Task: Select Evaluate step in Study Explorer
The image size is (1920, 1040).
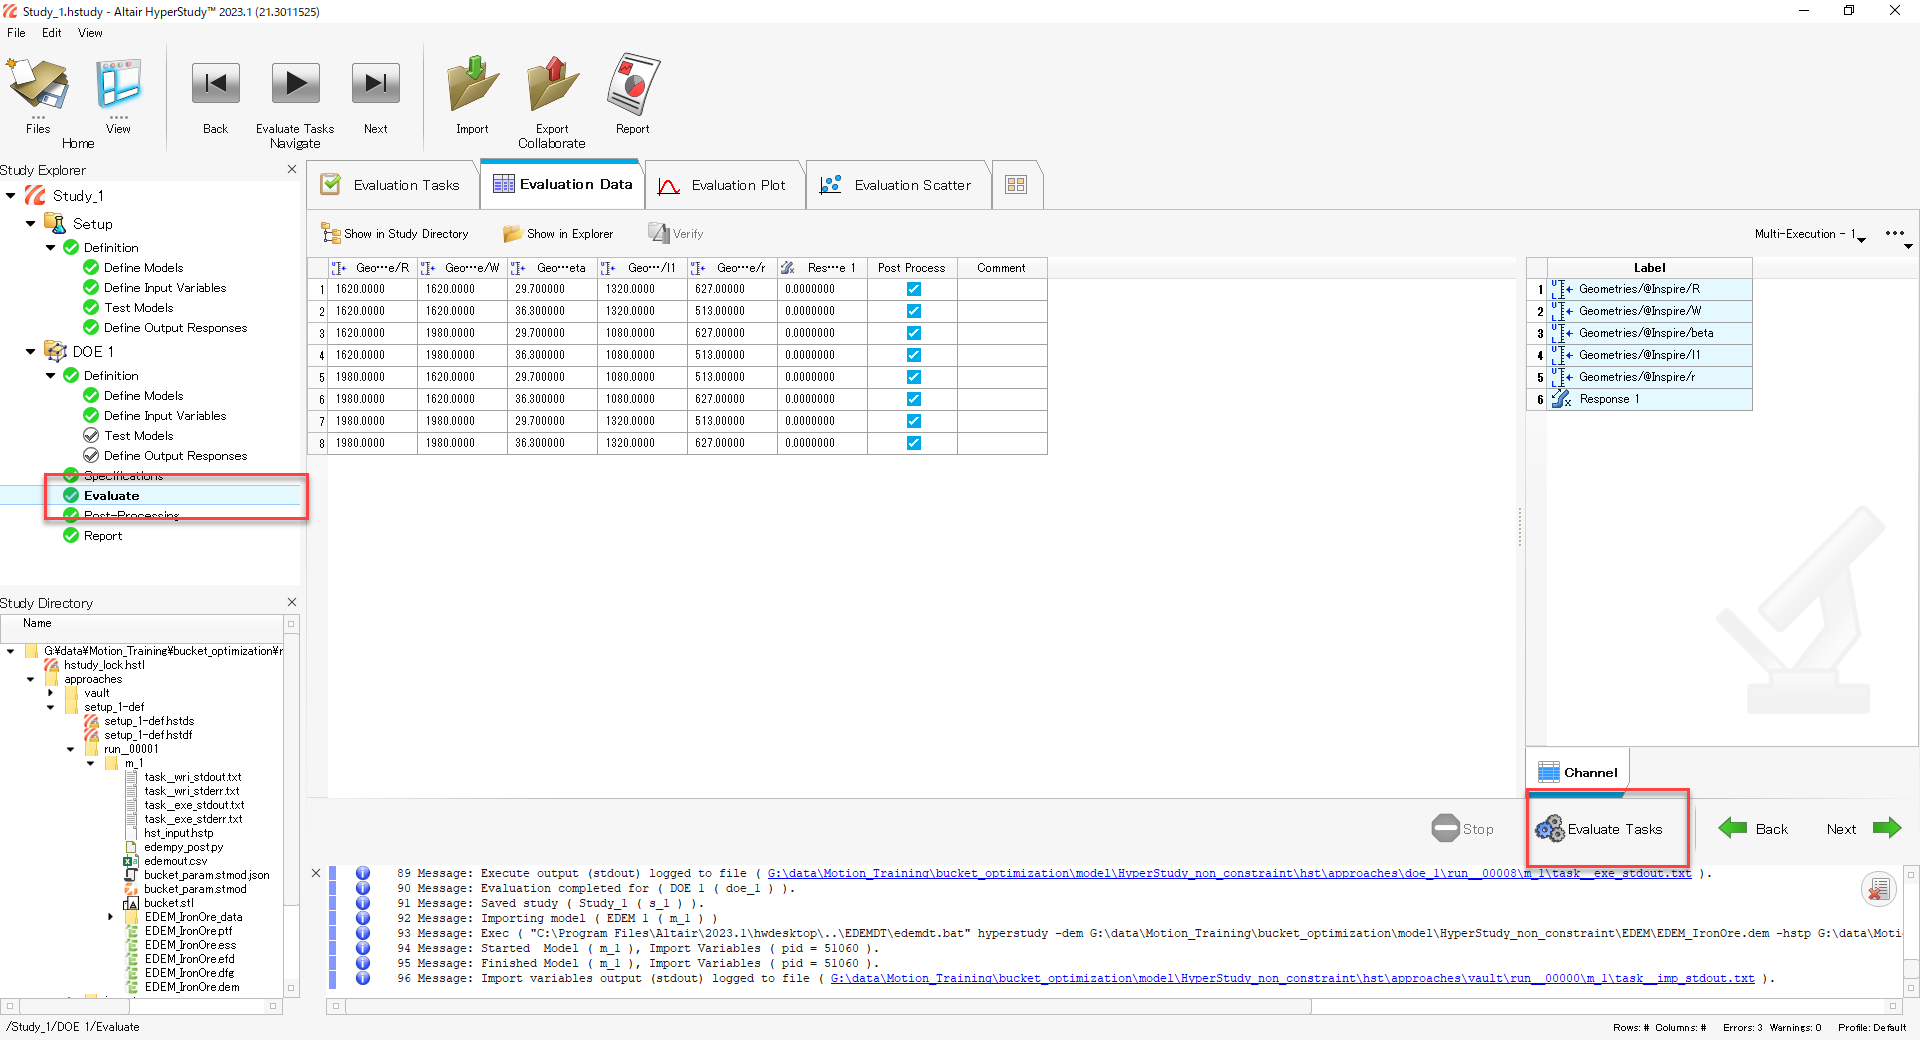Action: pos(111,496)
